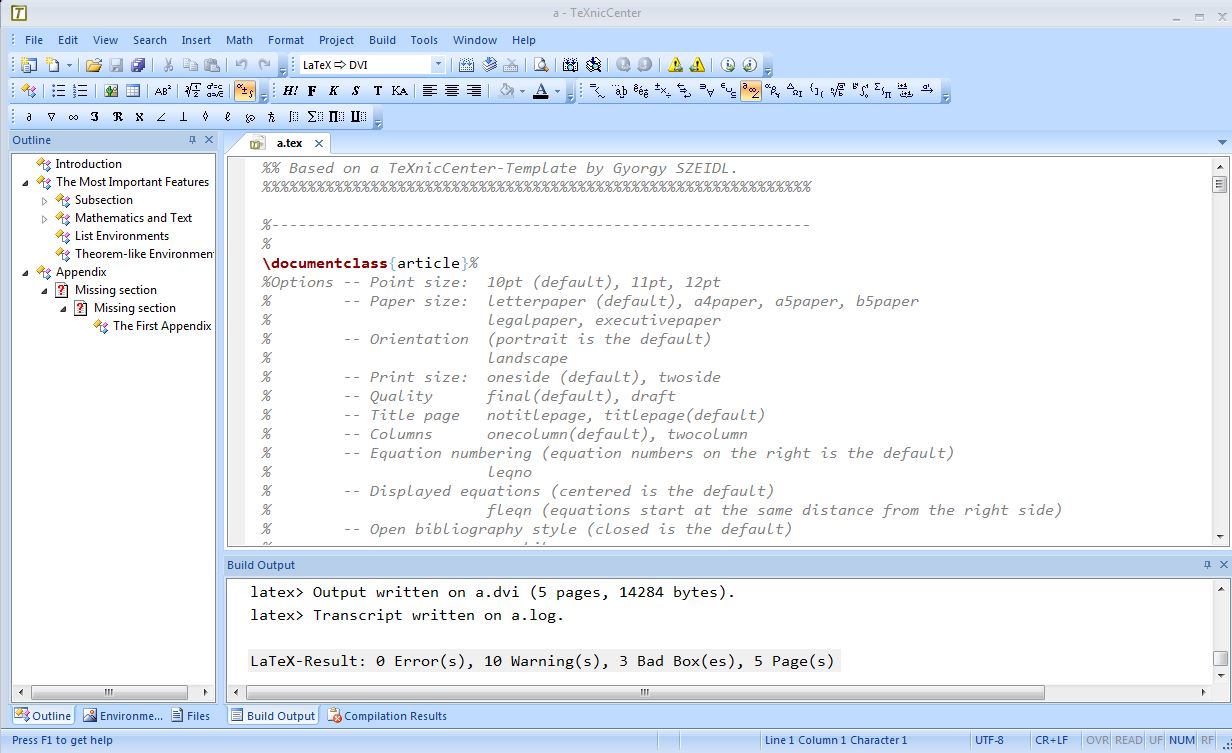Collapse The Most Important Features node
The width and height of the screenshot is (1232, 753).
[26, 182]
